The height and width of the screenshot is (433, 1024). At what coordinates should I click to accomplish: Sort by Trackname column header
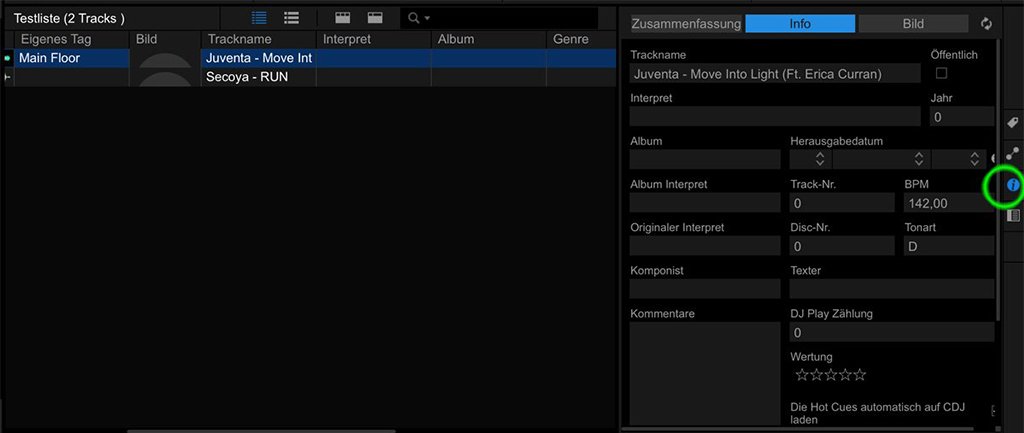(x=240, y=39)
